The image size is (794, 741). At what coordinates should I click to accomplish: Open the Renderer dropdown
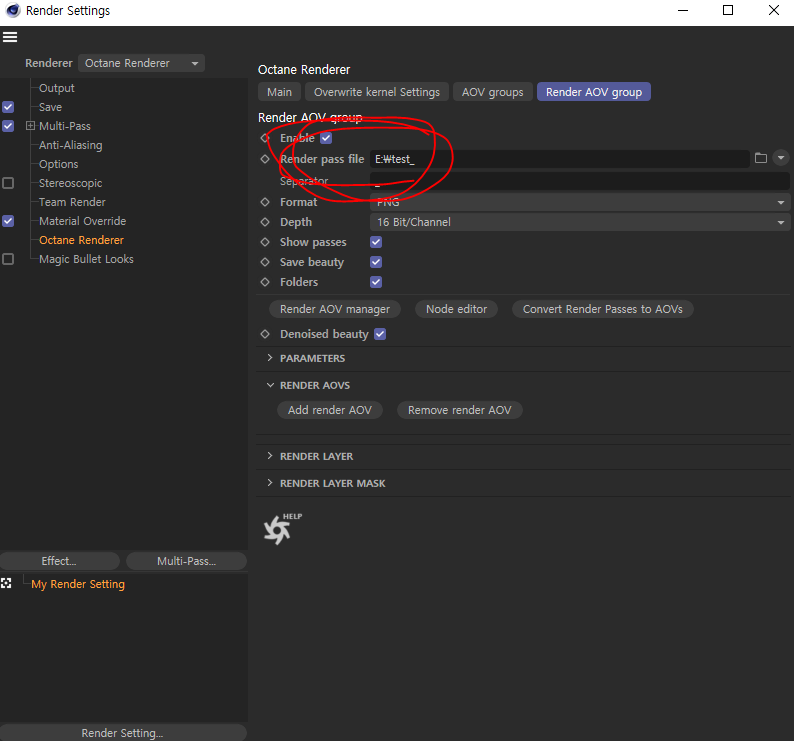141,63
